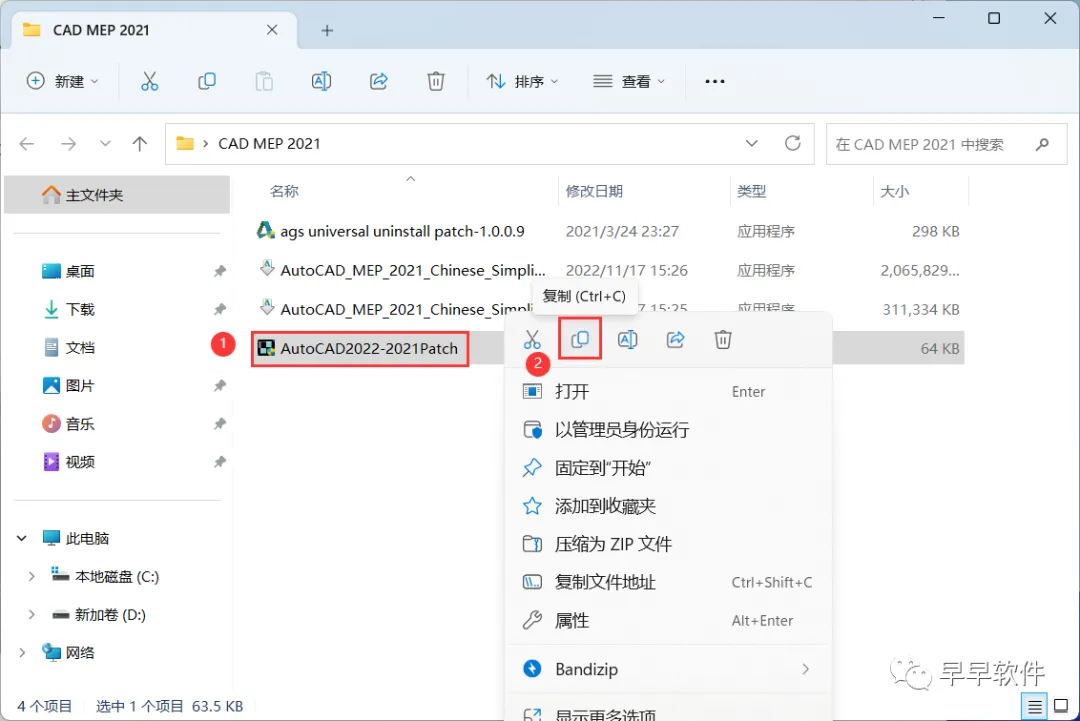Open recent locations dropdown chevron
This screenshot has height=721, width=1080.
pyautogui.click(x=105, y=144)
